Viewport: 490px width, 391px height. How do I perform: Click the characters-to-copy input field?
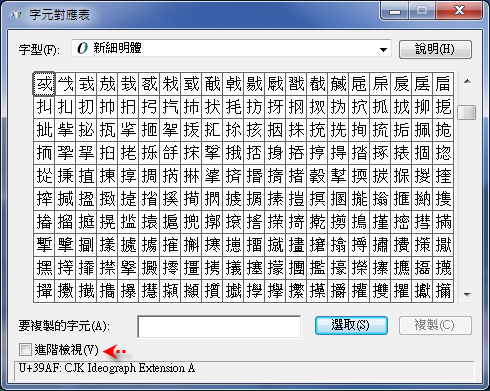[219, 326]
